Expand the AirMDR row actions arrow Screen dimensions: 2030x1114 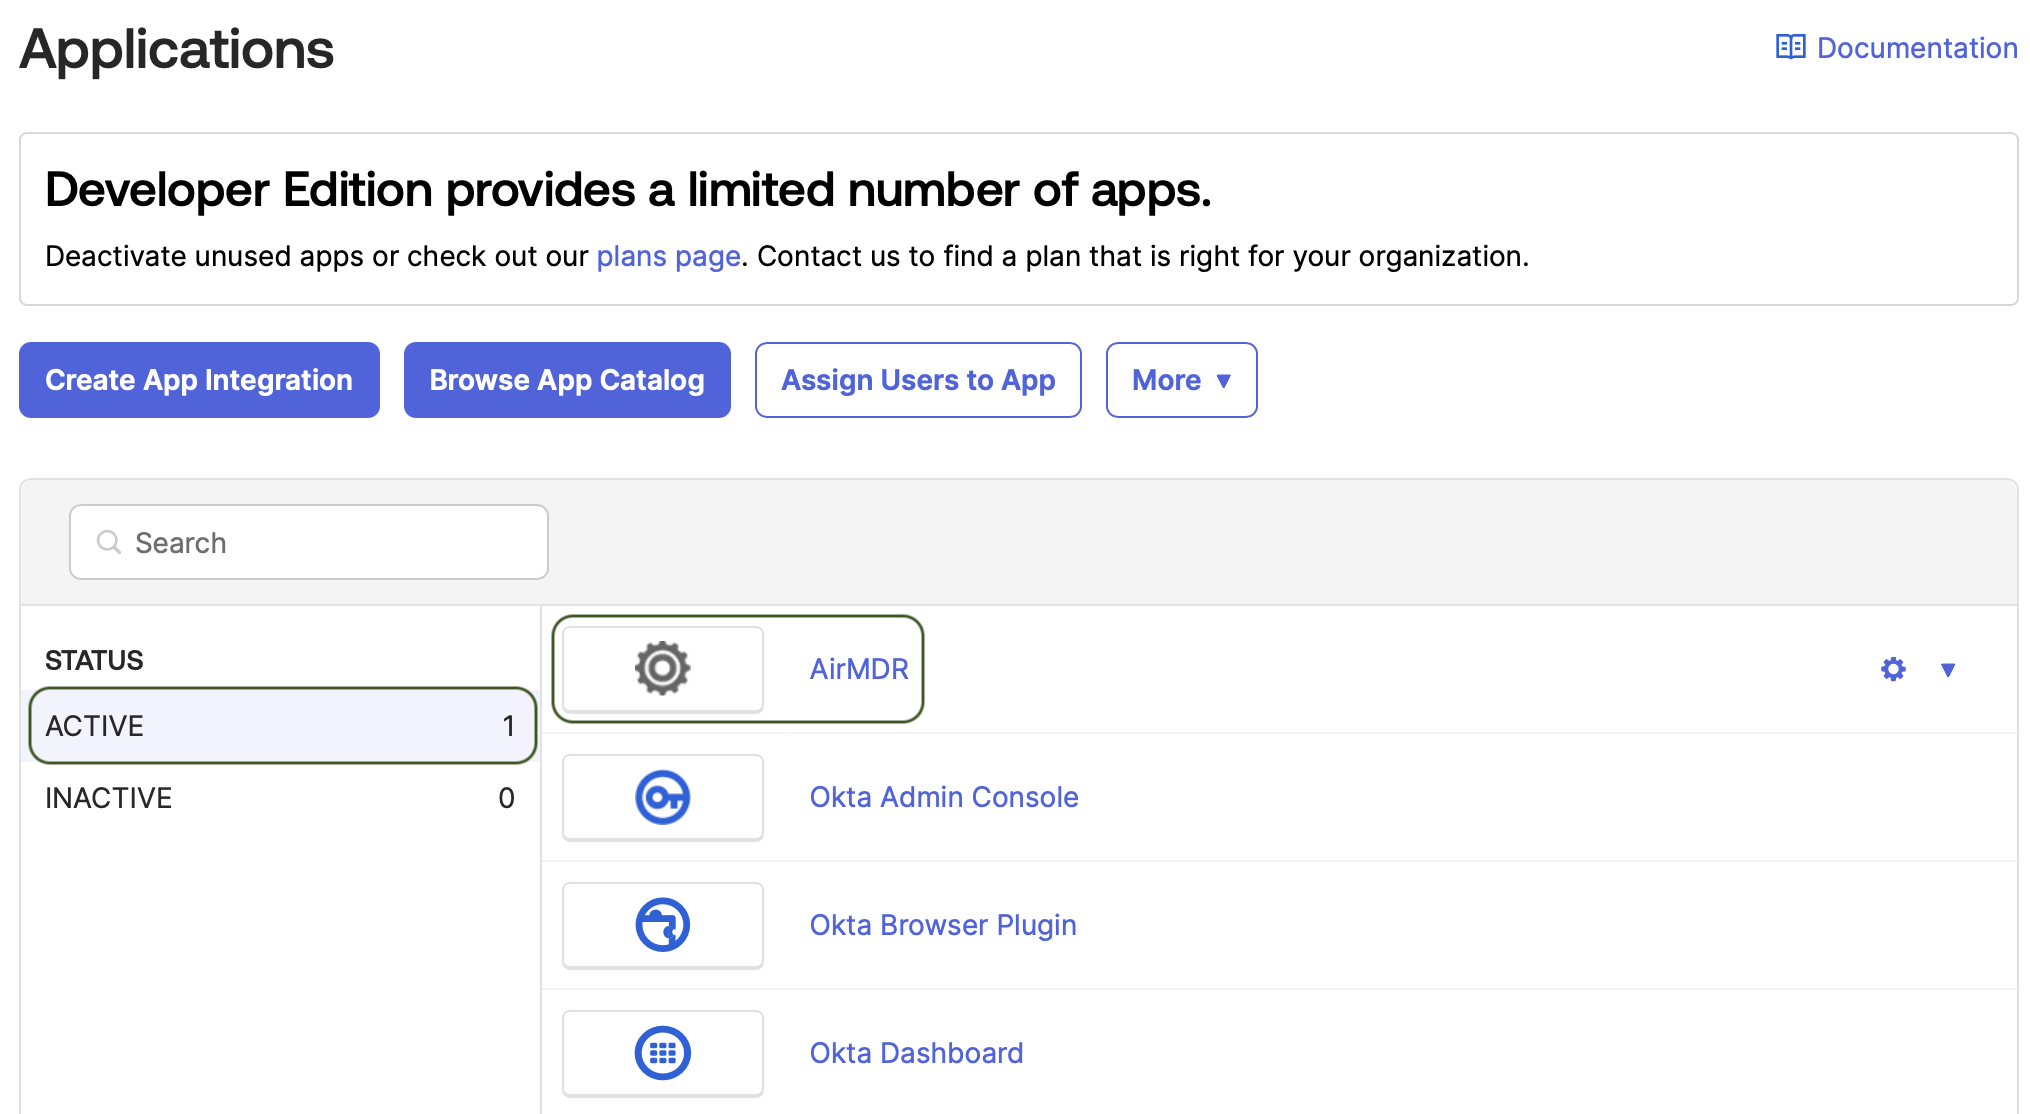point(1948,670)
